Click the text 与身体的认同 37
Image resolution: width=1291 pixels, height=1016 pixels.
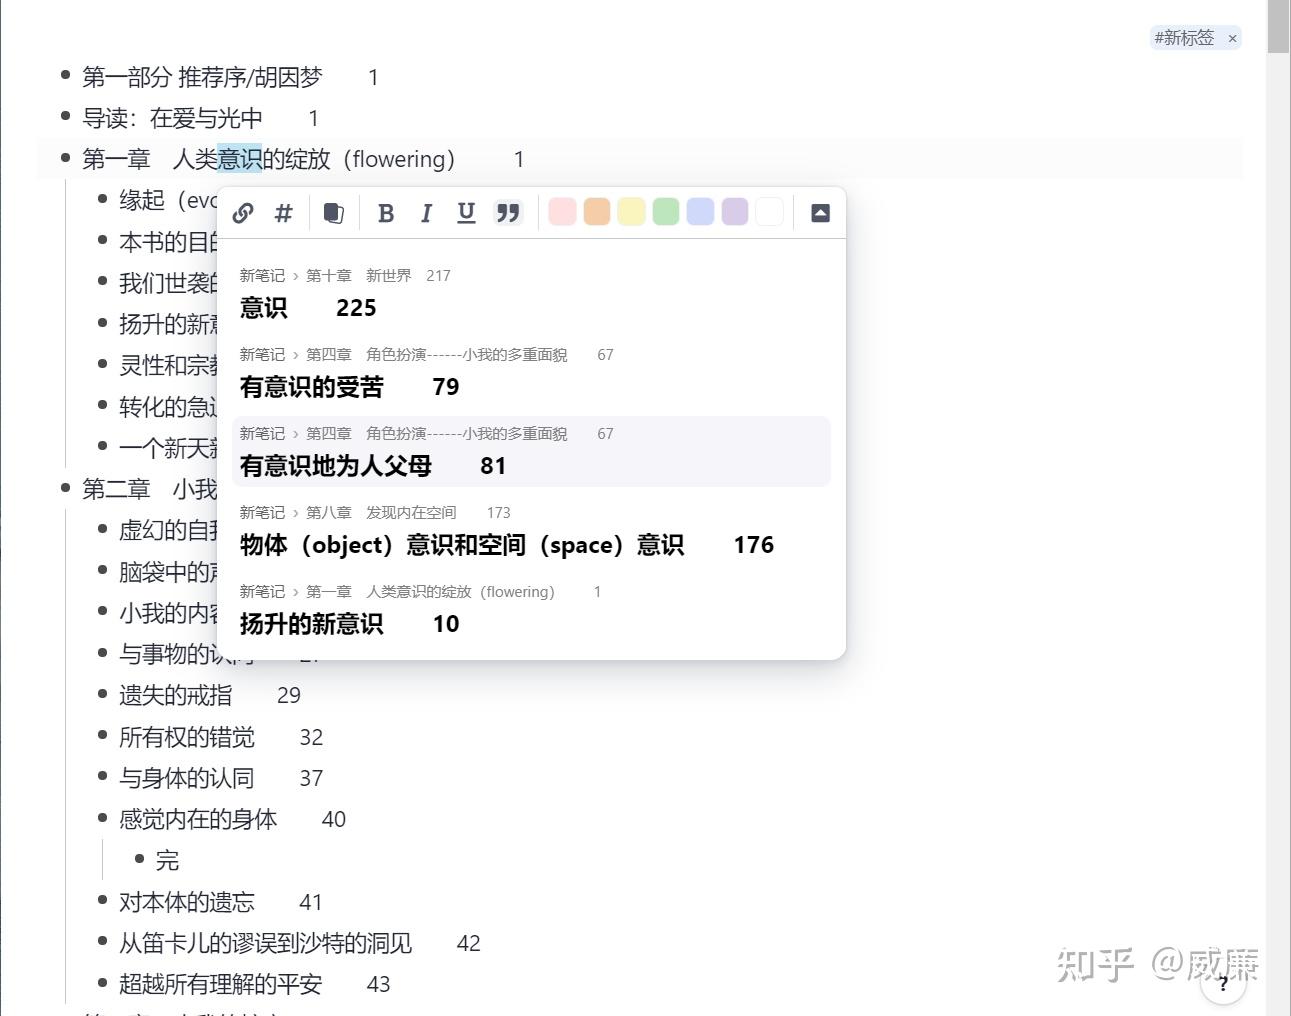(221, 778)
